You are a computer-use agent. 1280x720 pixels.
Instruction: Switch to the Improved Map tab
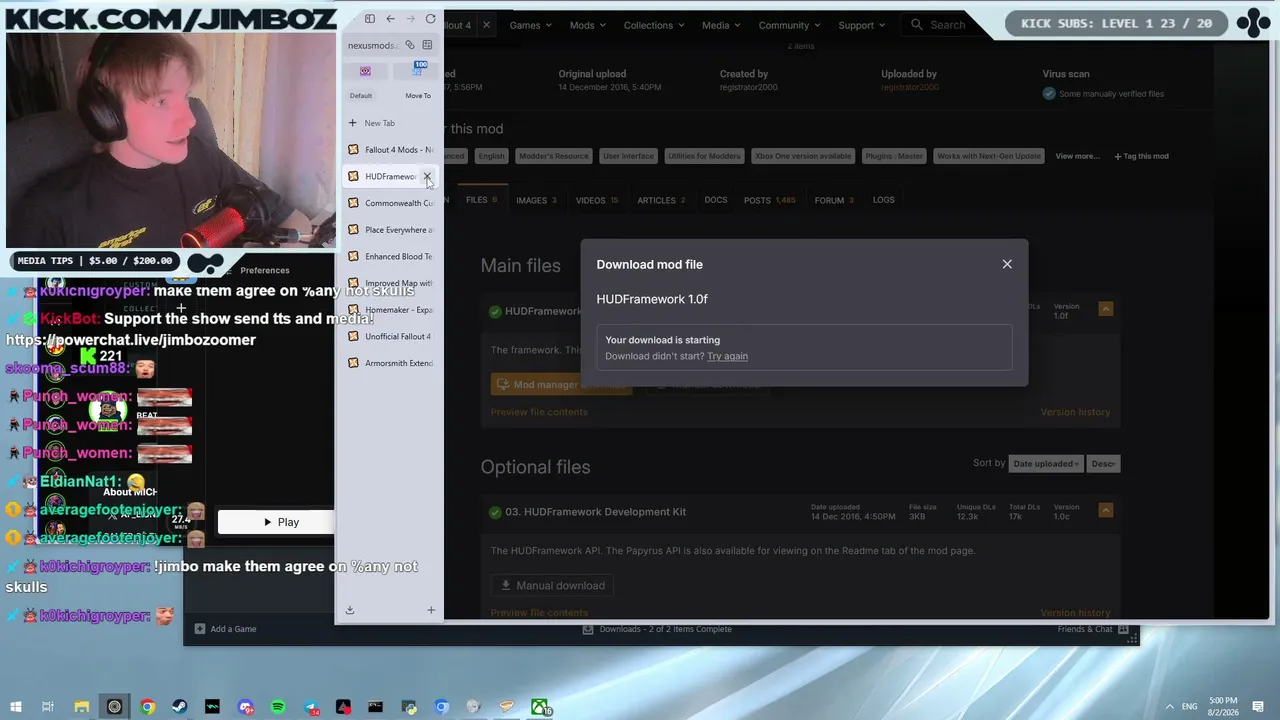pos(391,283)
